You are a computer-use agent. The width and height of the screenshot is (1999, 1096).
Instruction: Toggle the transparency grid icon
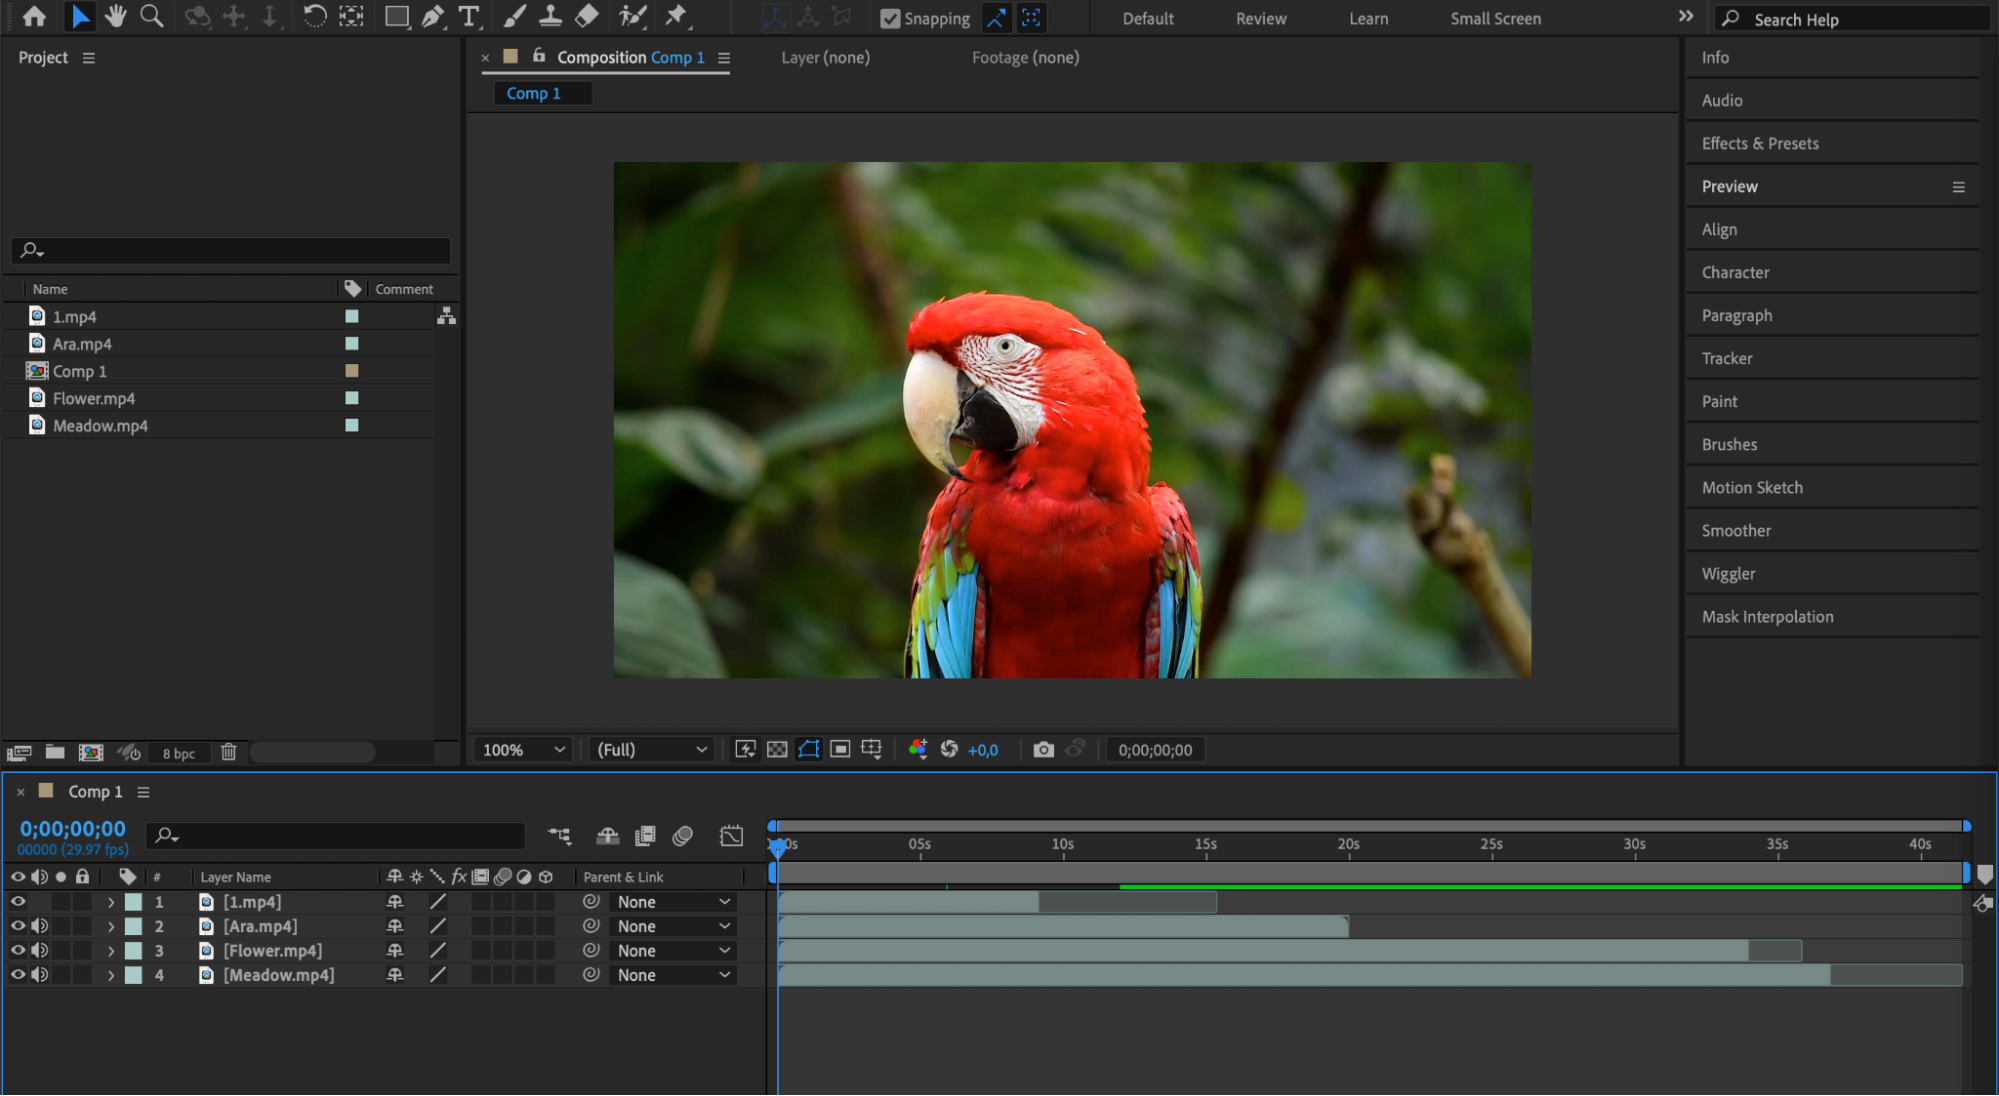777,750
